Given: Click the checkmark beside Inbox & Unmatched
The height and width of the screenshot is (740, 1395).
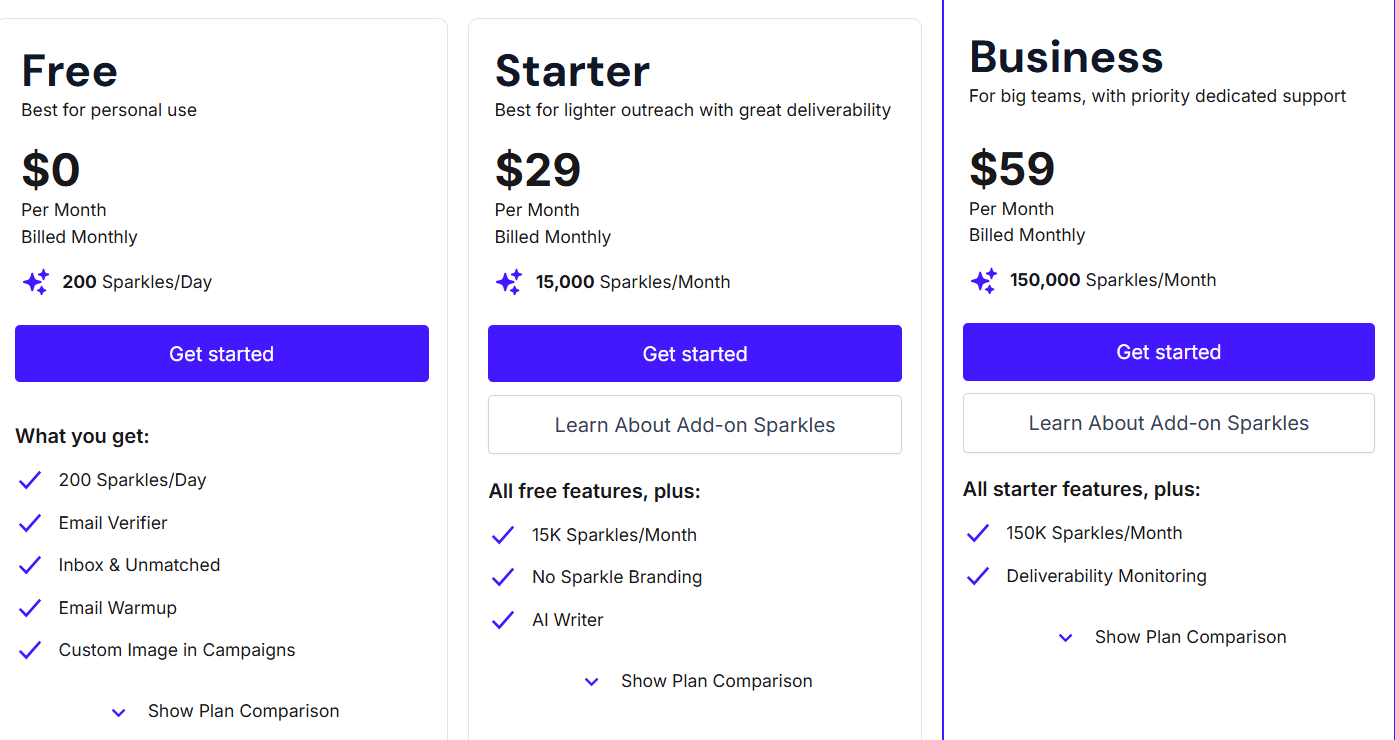Looking at the screenshot, I should (x=29, y=563).
